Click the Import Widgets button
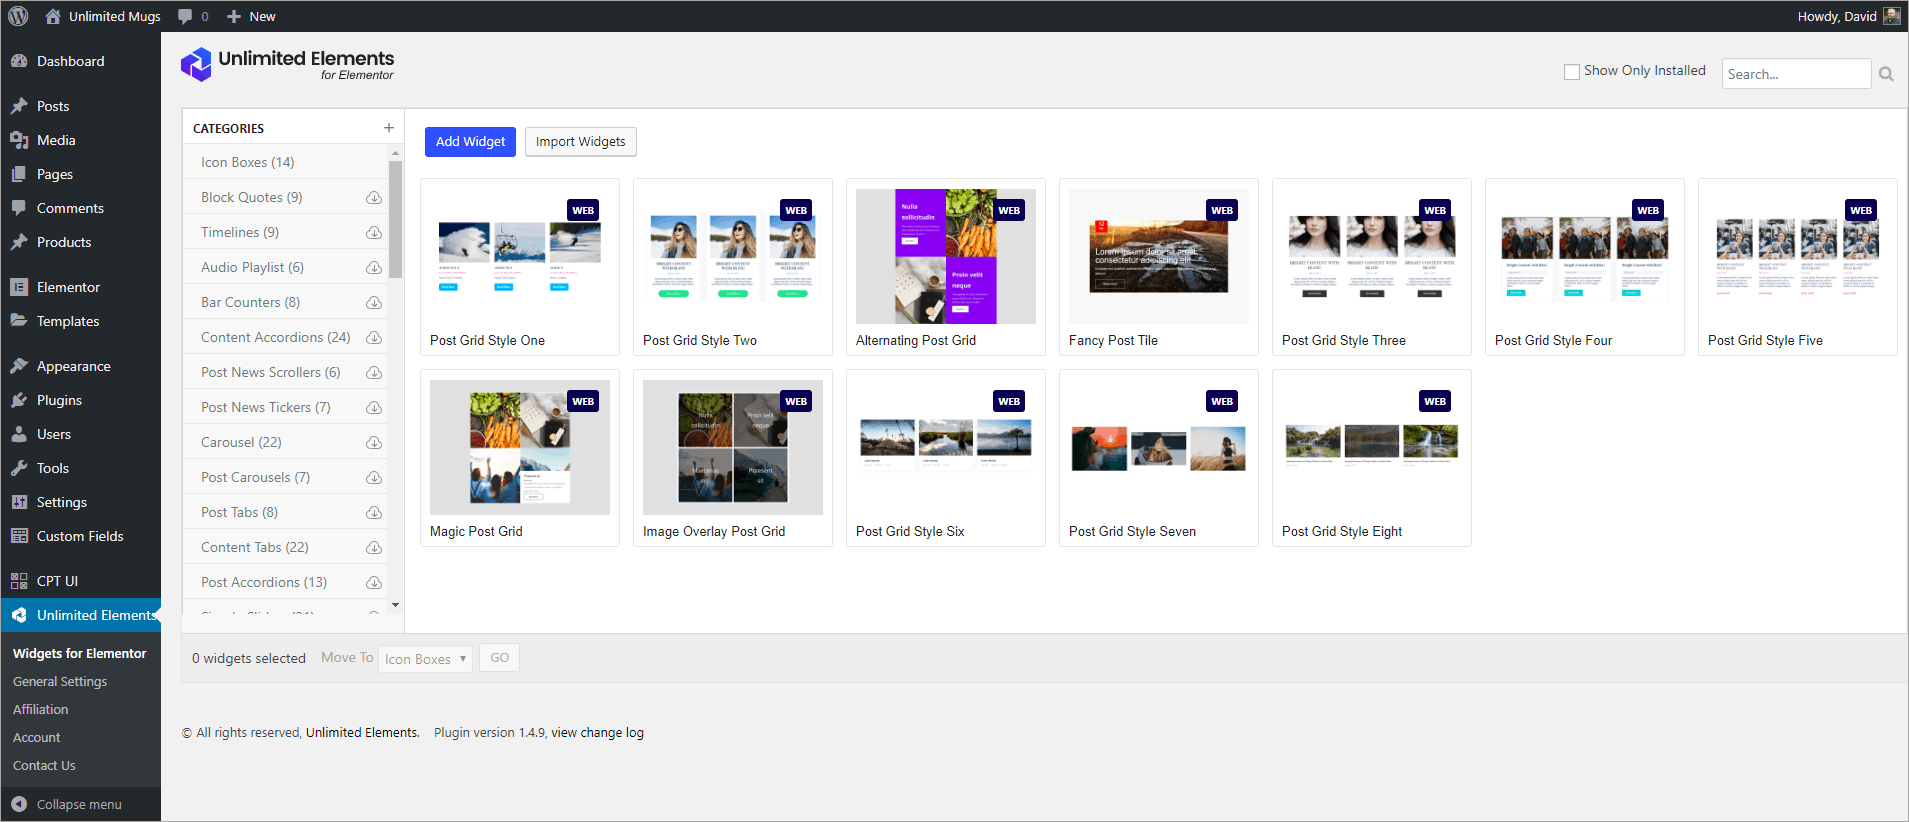Screen dimensions: 1909x822 [x=580, y=142]
